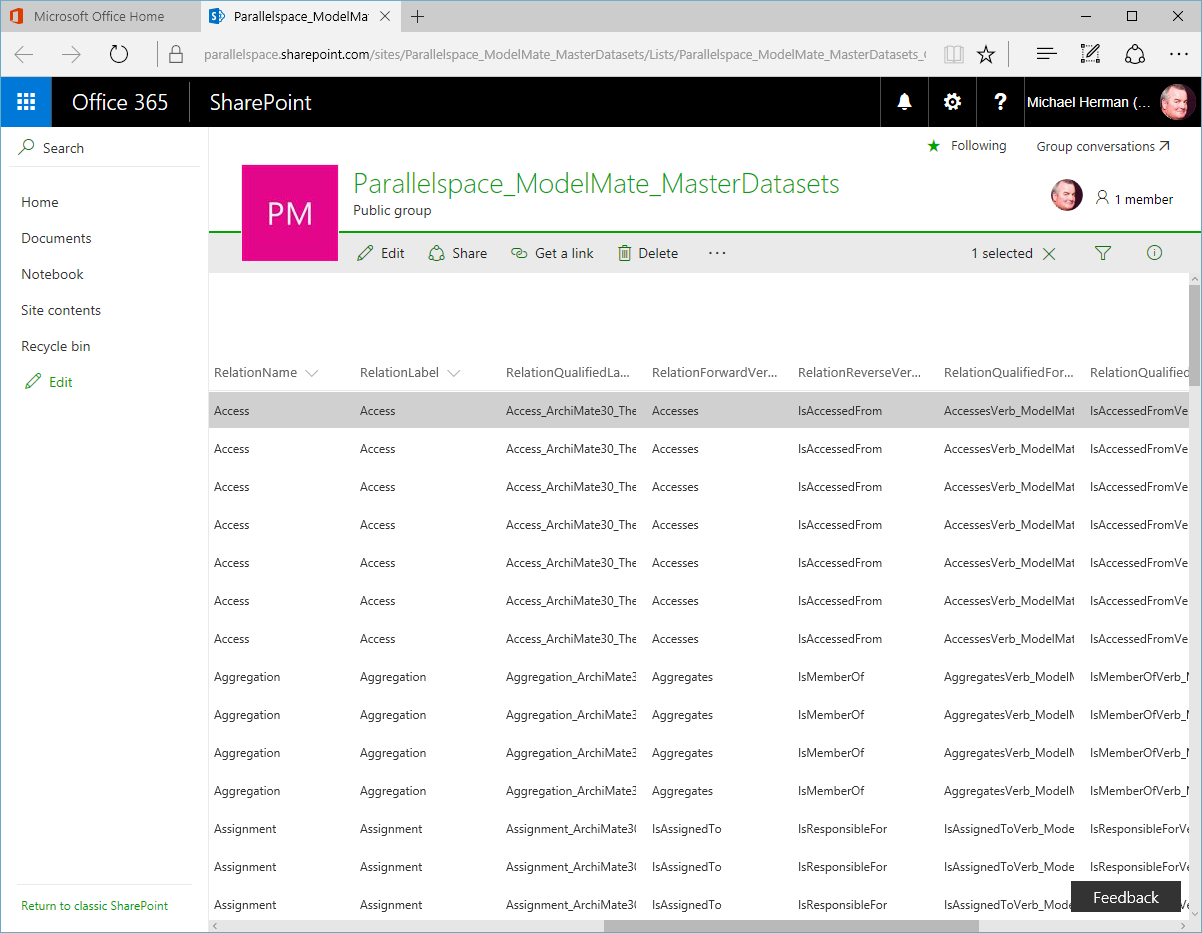Open more commands via the ellipsis
1202x933 pixels.
(716, 253)
